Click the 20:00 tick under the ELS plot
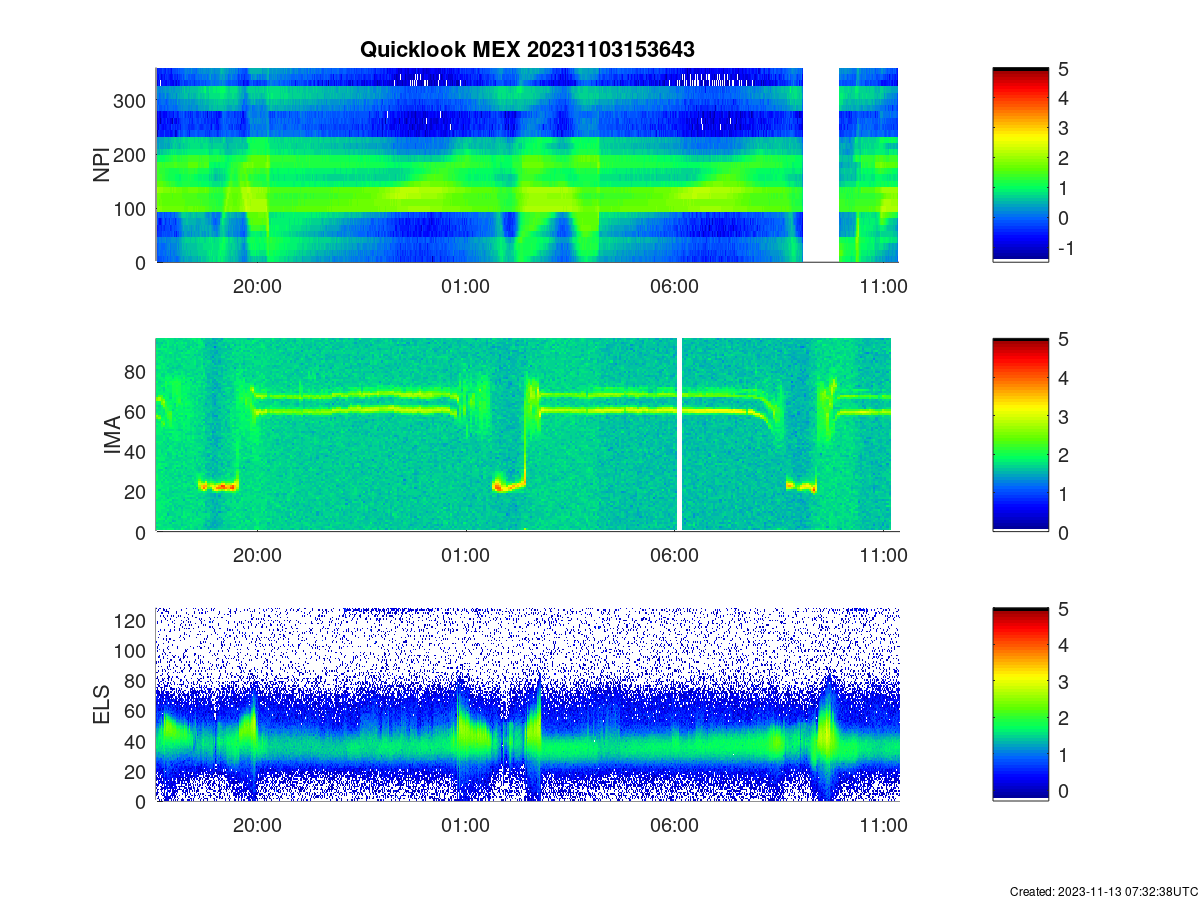The width and height of the screenshot is (1200, 900). (257, 826)
